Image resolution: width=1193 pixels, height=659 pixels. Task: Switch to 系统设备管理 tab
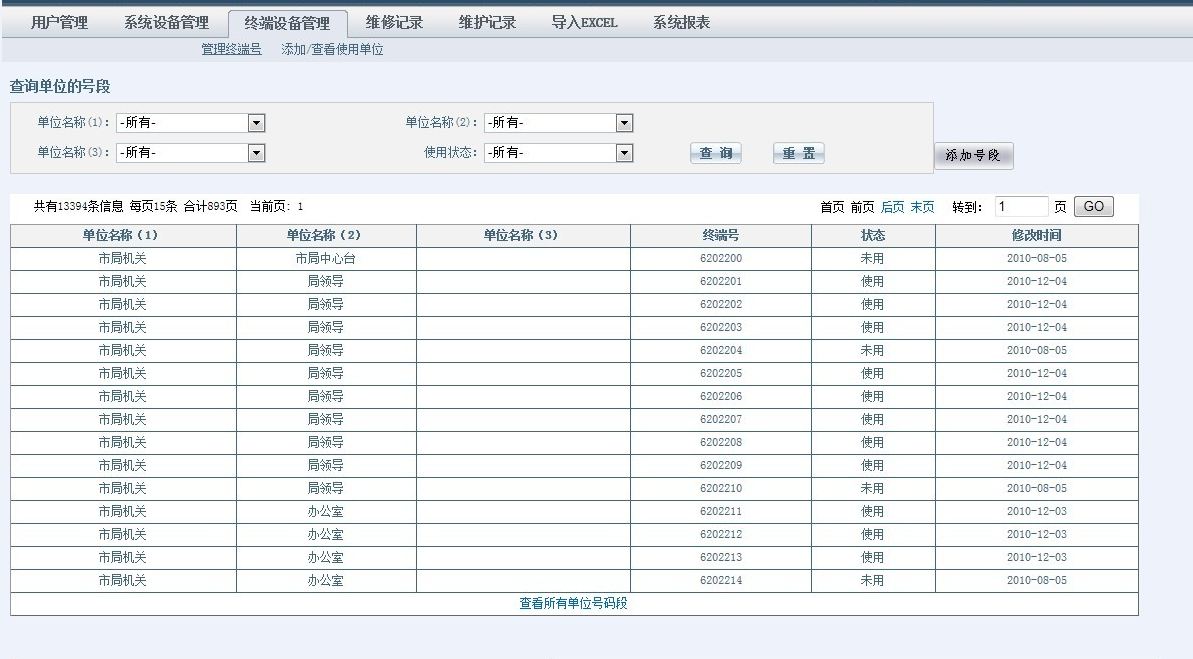pos(166,23)
